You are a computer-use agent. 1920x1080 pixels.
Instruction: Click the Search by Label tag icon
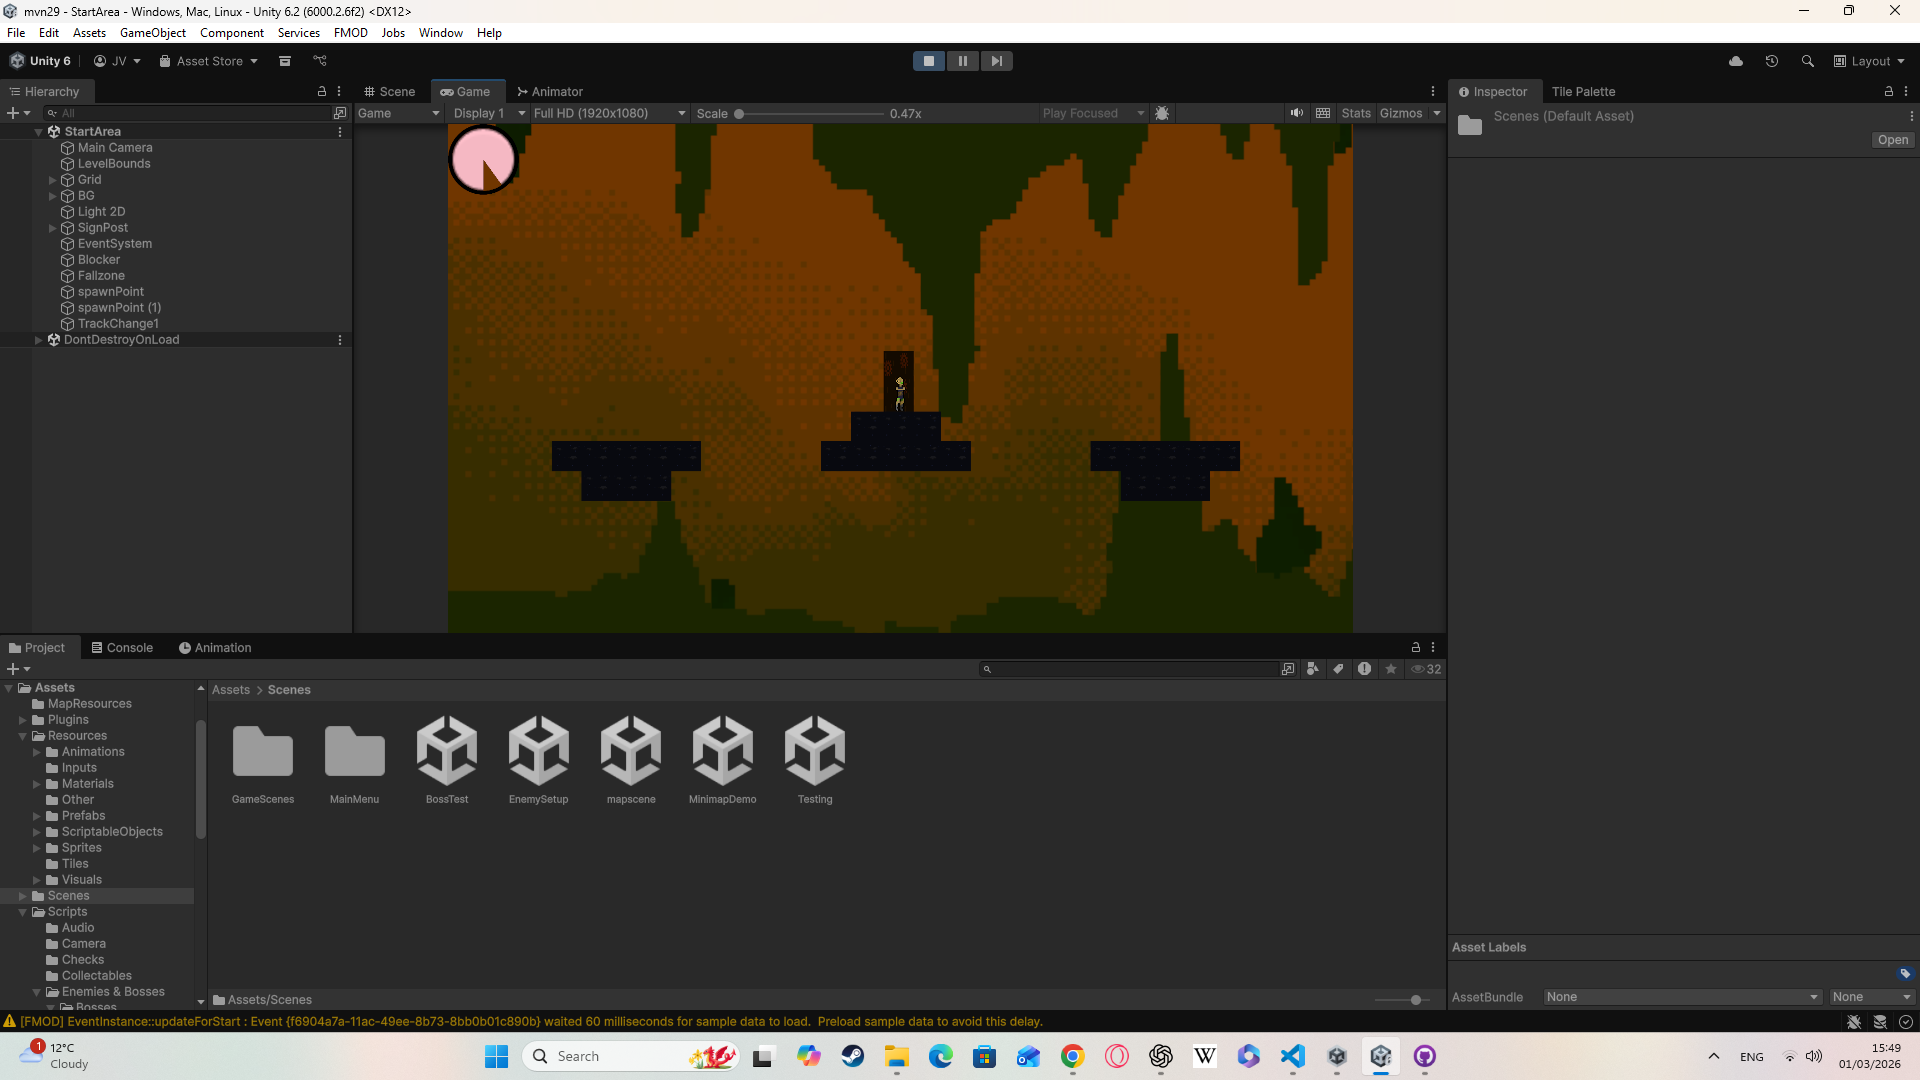click(x=1338, y=669)
